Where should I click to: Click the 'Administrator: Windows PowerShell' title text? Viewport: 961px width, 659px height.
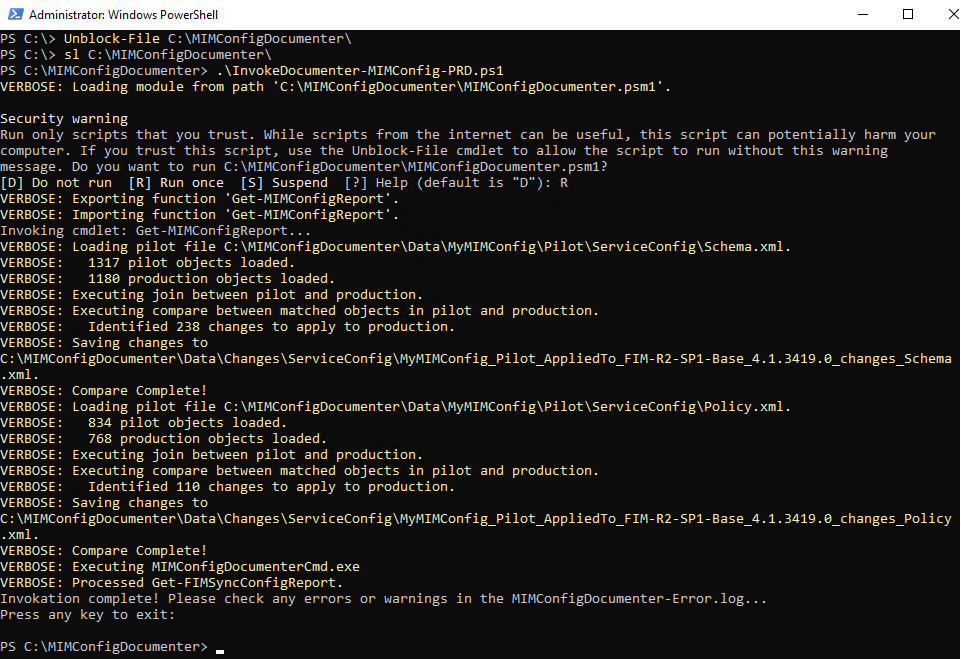123,15
